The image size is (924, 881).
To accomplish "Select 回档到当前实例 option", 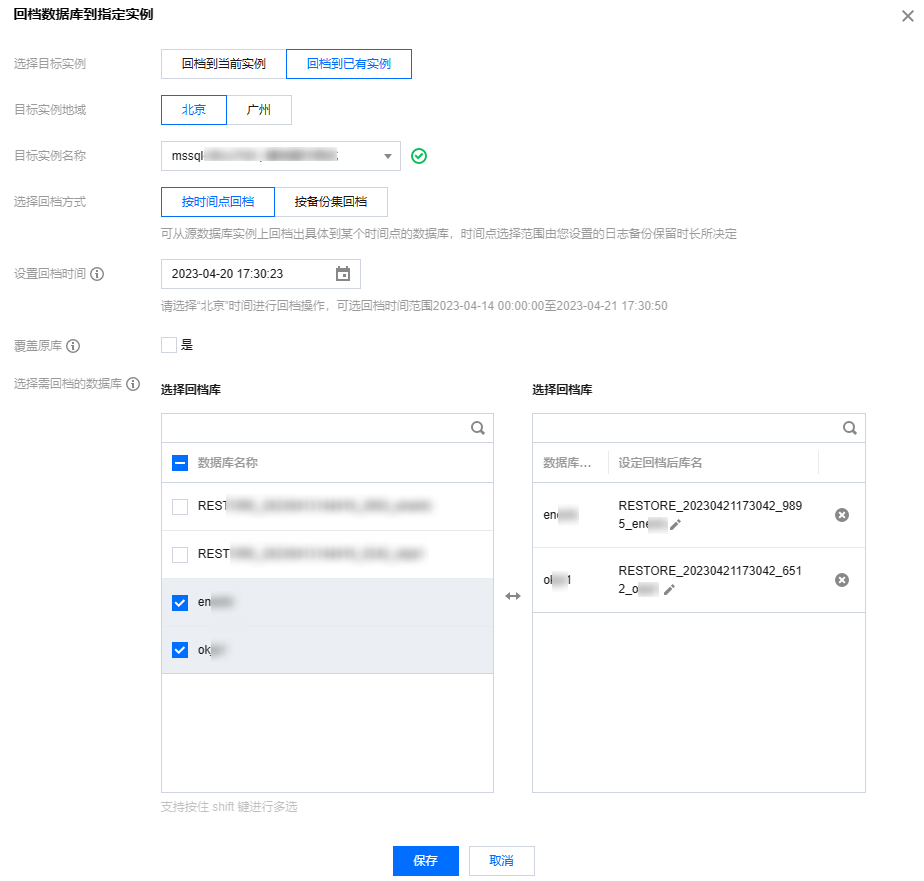I will pyautogui.click(x=223, y=64).
